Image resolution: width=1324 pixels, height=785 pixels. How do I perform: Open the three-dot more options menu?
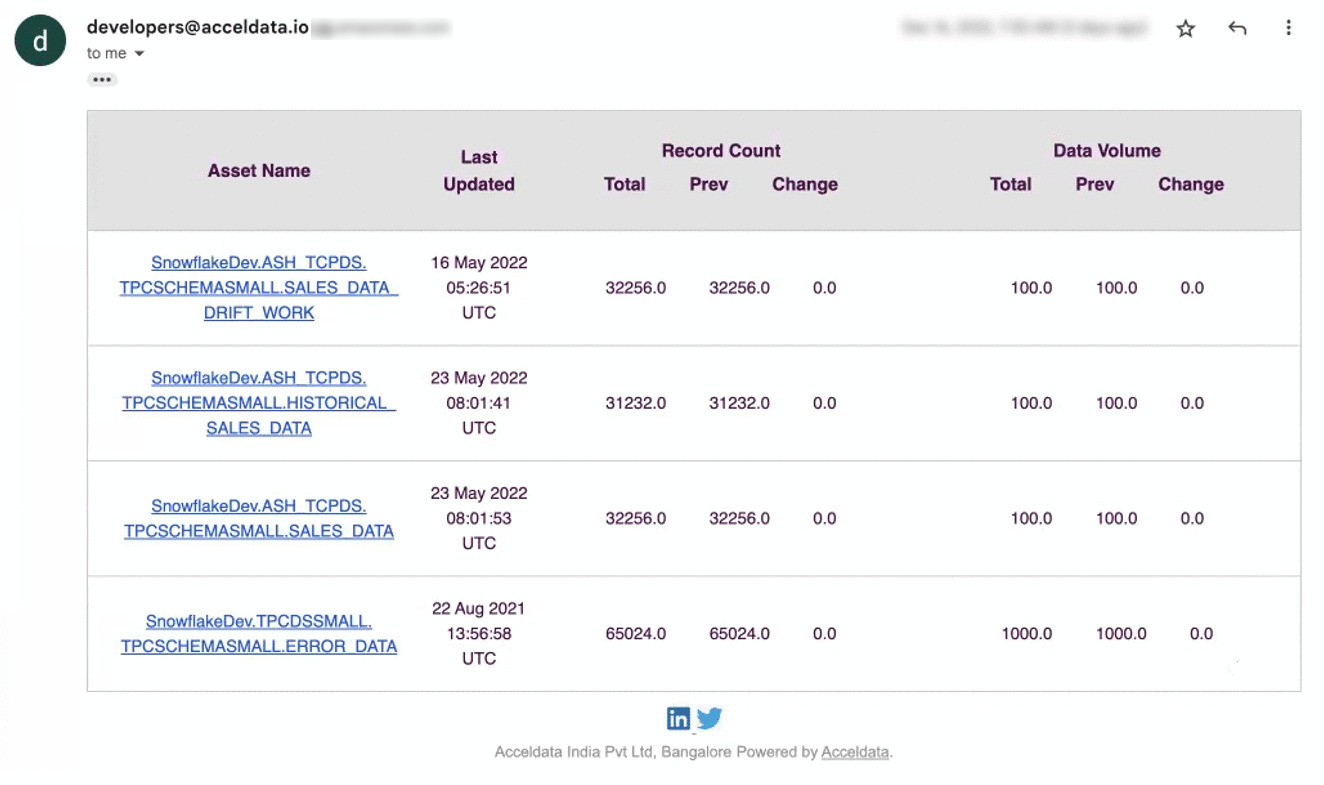(1288, 29)
